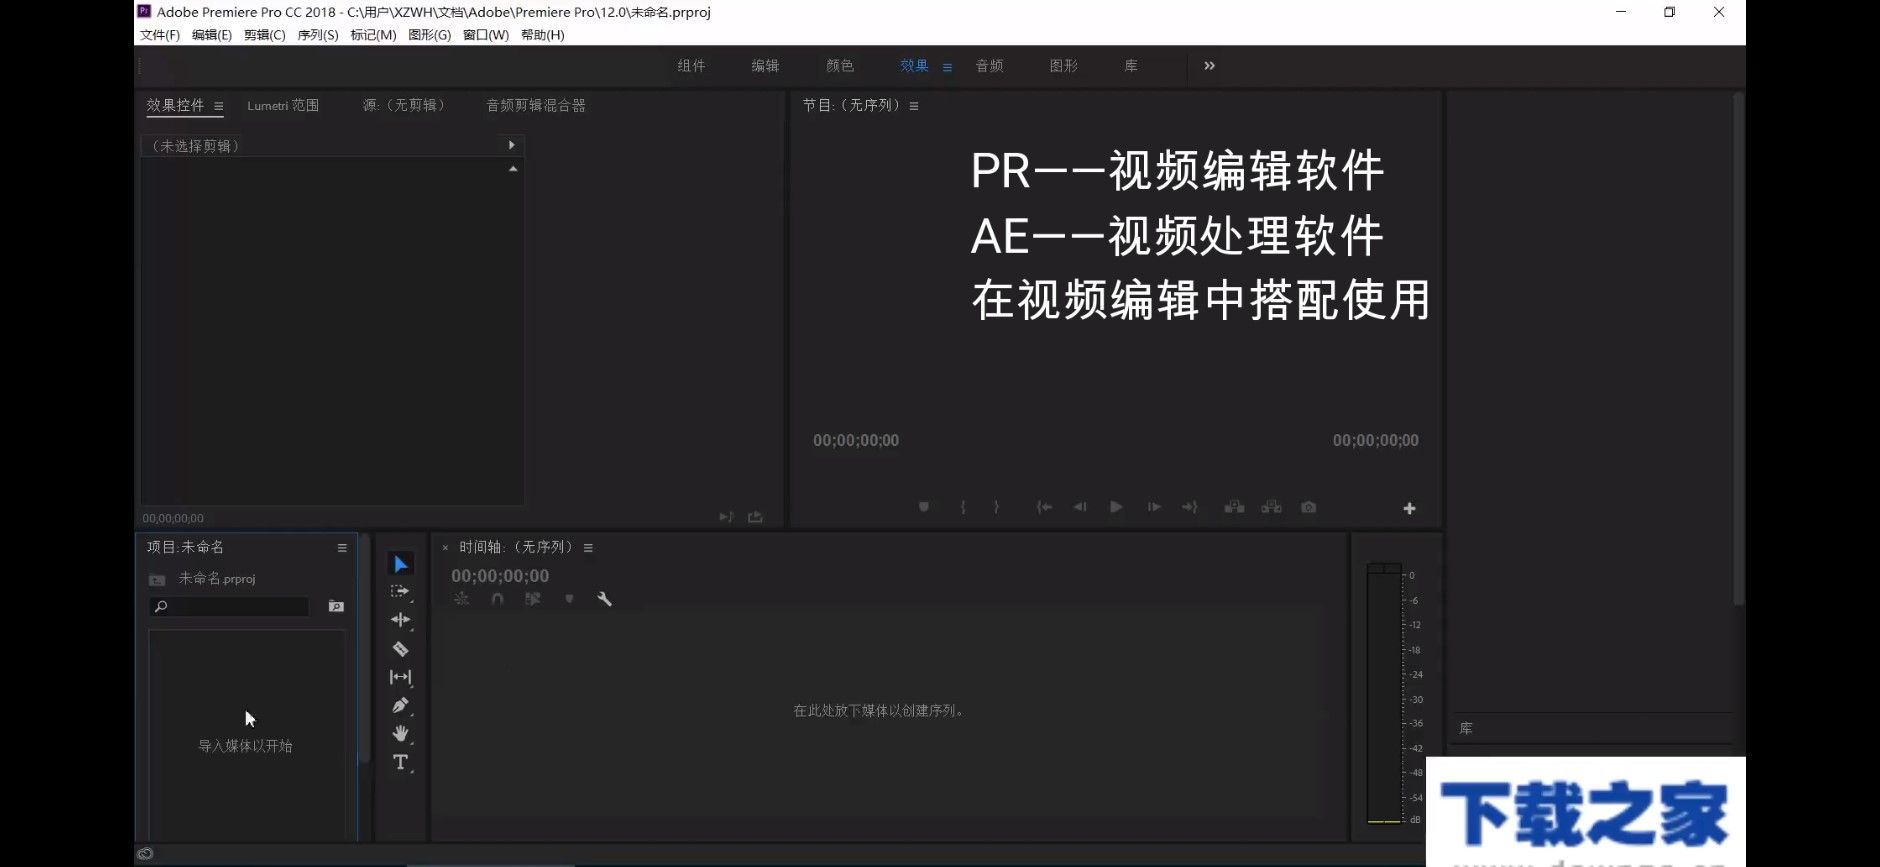
Task: Open the 编辑(E) menu
Action: point(212,35)
